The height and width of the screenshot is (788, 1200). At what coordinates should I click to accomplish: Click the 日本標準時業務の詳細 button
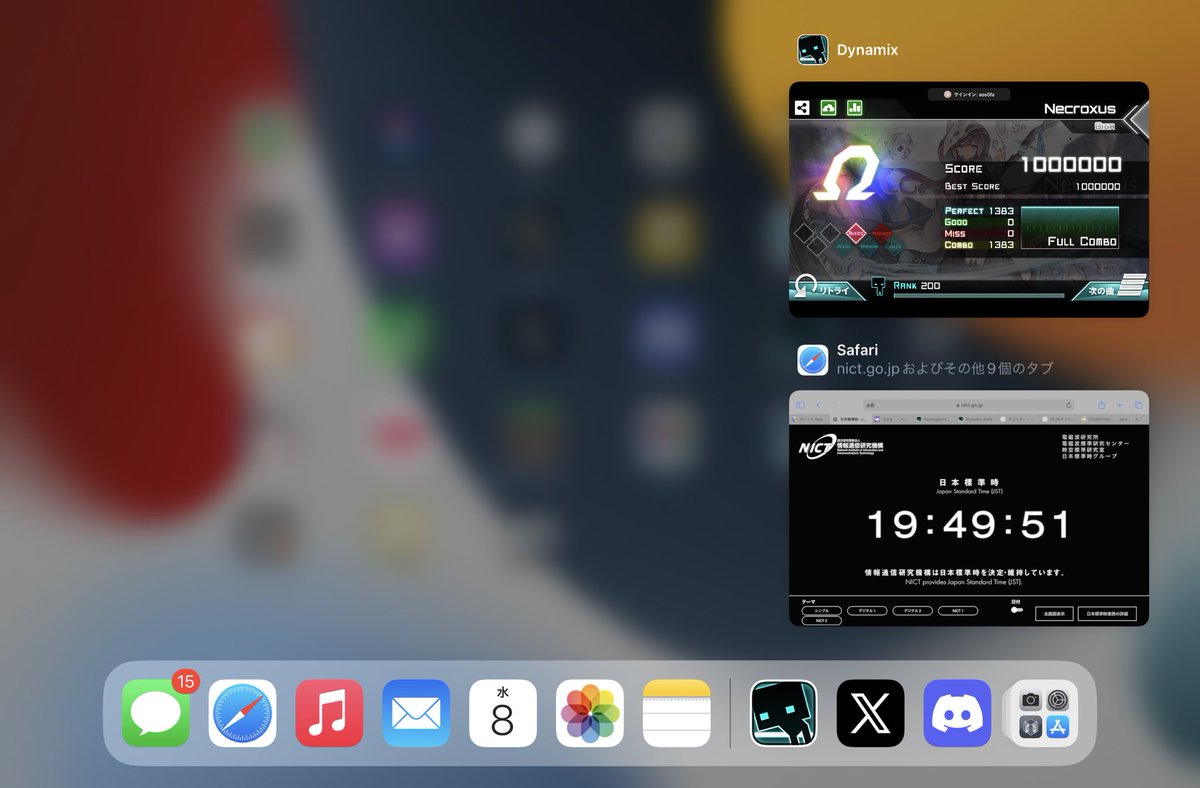click(1109, 614)
